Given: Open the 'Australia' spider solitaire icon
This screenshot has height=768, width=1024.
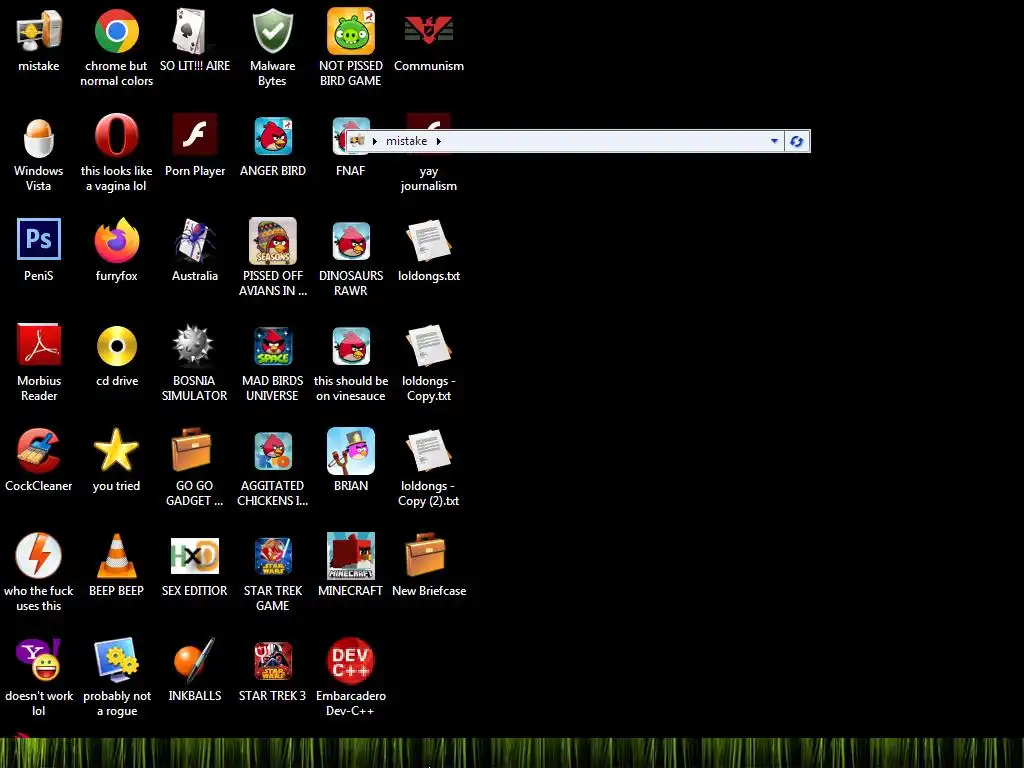Looking at the screenshot, I should (195, 240).
